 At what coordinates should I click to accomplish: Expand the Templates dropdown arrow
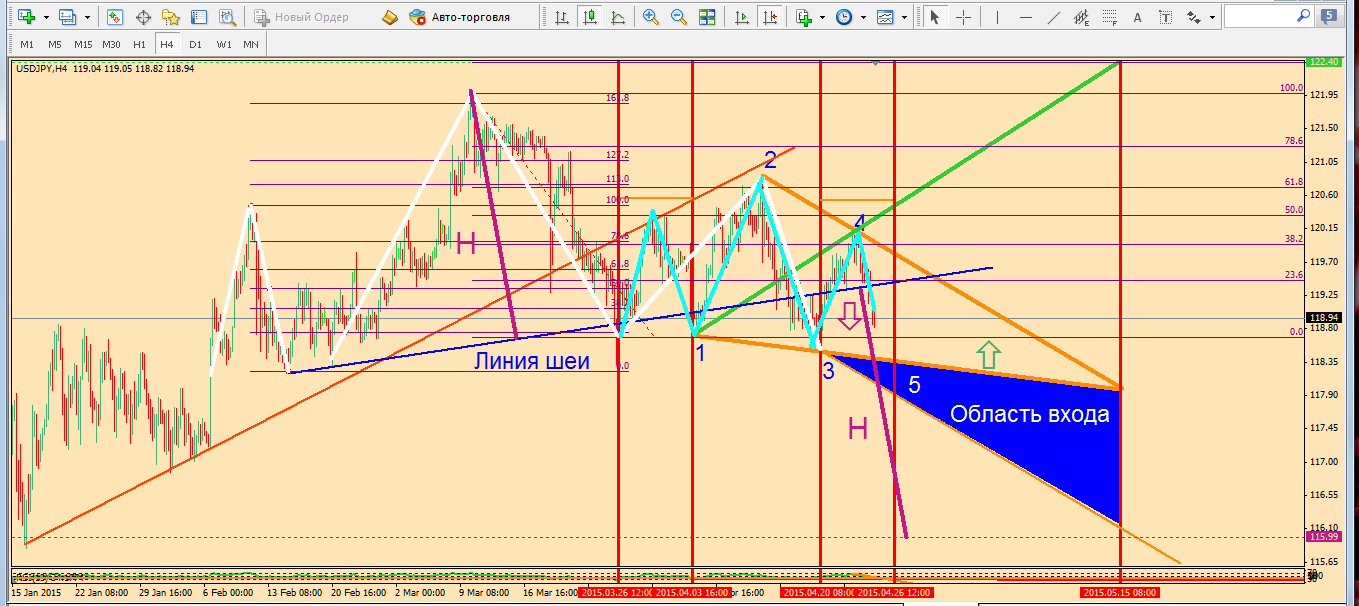coord(903,17)
